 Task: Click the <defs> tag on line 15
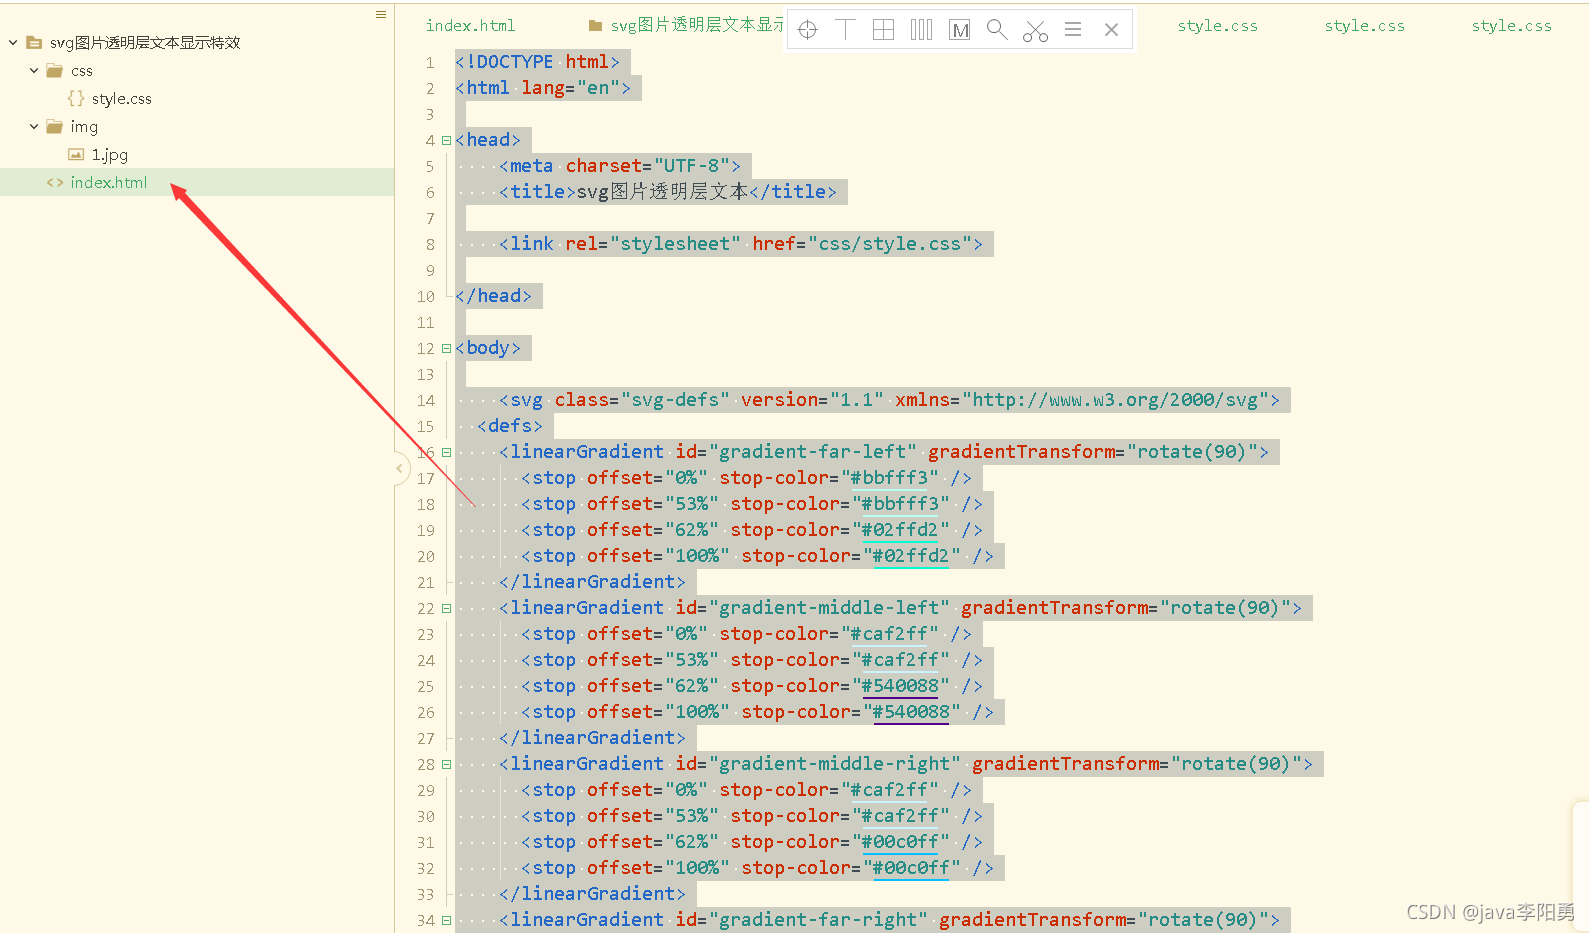point(510,426)
